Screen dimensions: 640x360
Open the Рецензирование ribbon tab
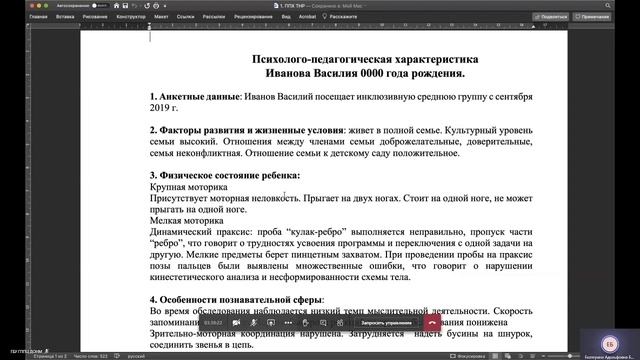click(x=253, y=17)
